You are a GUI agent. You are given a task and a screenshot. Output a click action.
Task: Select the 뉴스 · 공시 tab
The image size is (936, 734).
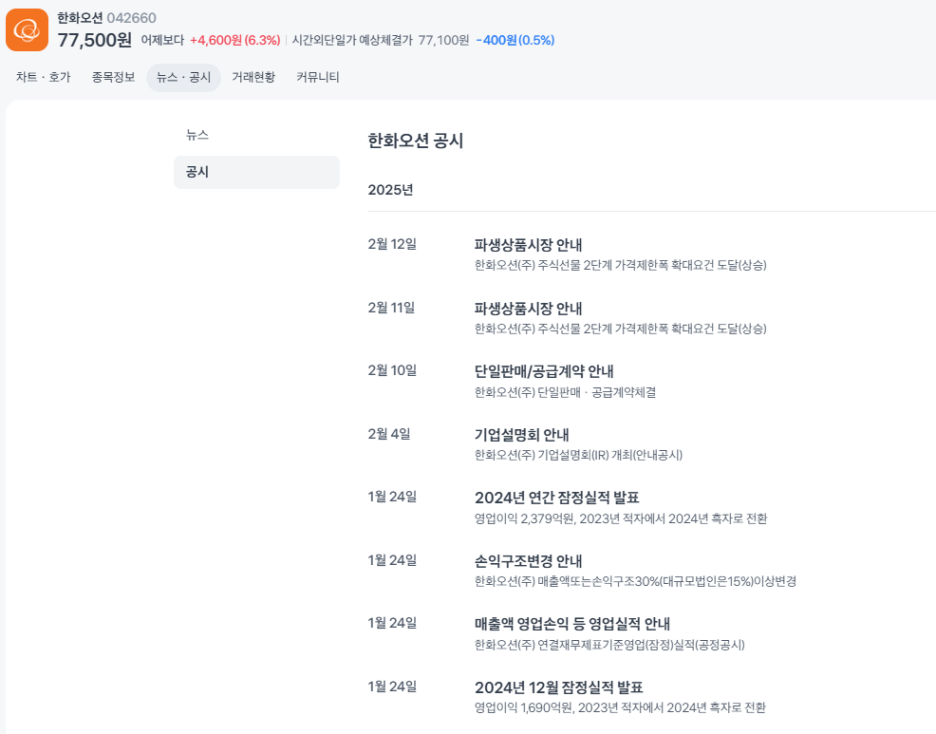tap(184, 78)
